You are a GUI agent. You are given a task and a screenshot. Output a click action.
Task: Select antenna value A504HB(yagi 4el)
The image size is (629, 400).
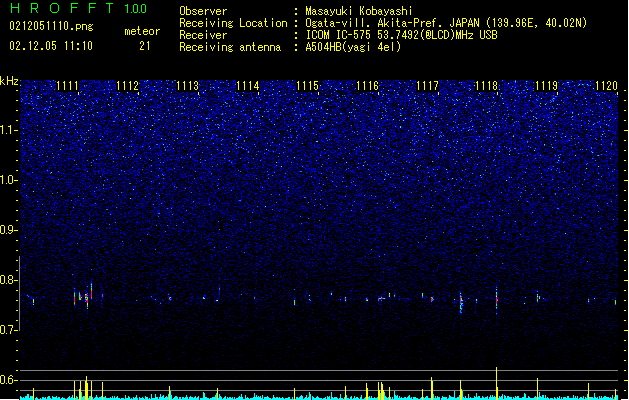(x=353, y=47)
